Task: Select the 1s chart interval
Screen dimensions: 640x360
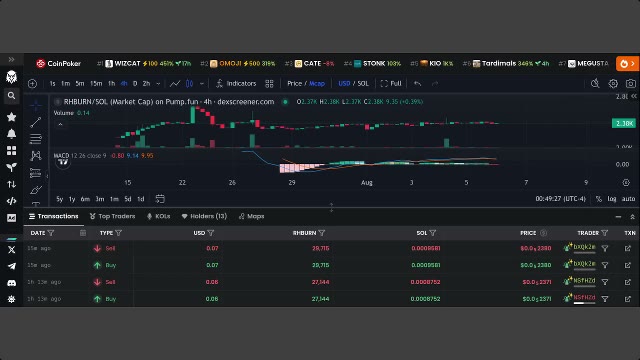Action: coord(52,84)
